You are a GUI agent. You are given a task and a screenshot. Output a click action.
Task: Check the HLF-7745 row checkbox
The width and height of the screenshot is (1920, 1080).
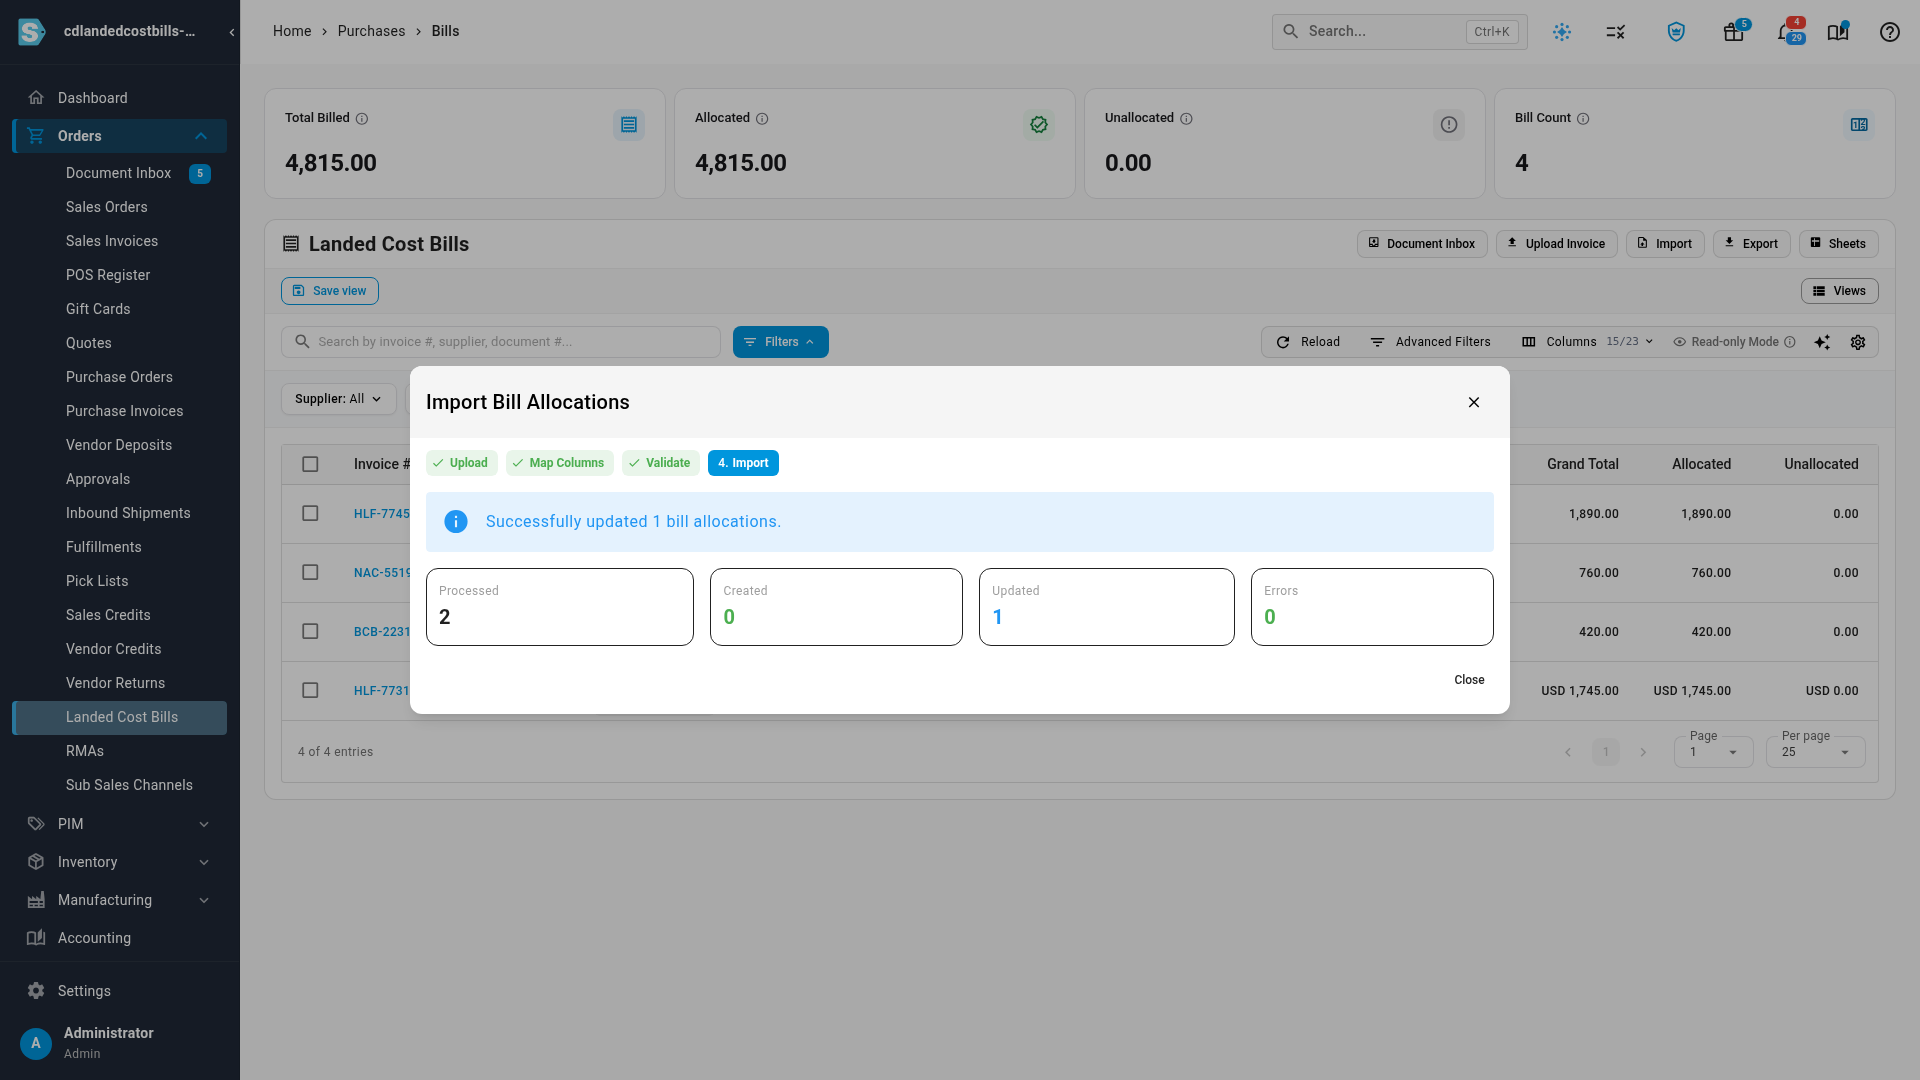point(310,513)
